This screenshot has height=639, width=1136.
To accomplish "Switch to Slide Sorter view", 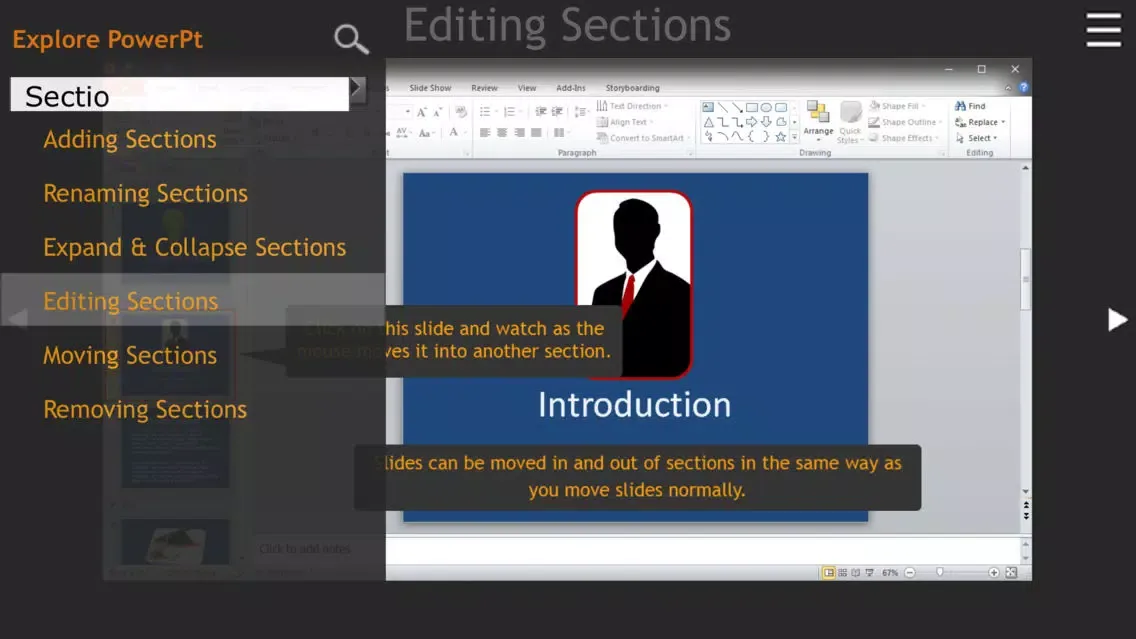I will pyautogui.click(x=843, y=572).
